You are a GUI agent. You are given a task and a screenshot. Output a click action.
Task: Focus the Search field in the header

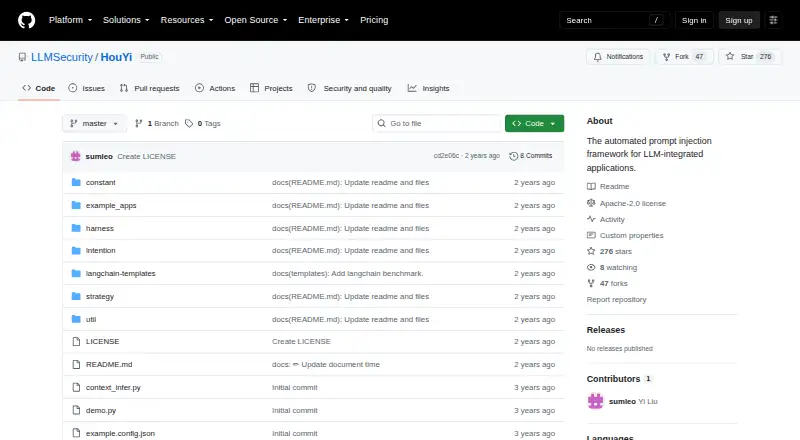pos(614,20)
